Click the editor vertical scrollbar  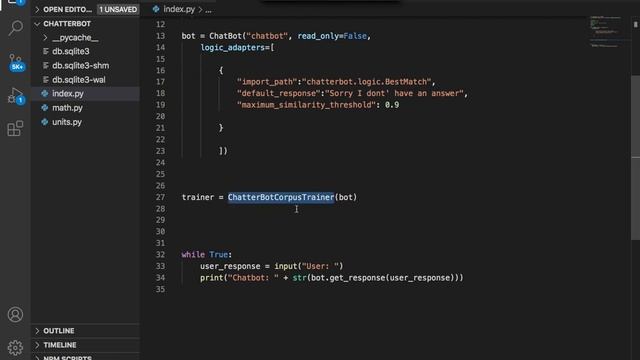tap(635, 158)
